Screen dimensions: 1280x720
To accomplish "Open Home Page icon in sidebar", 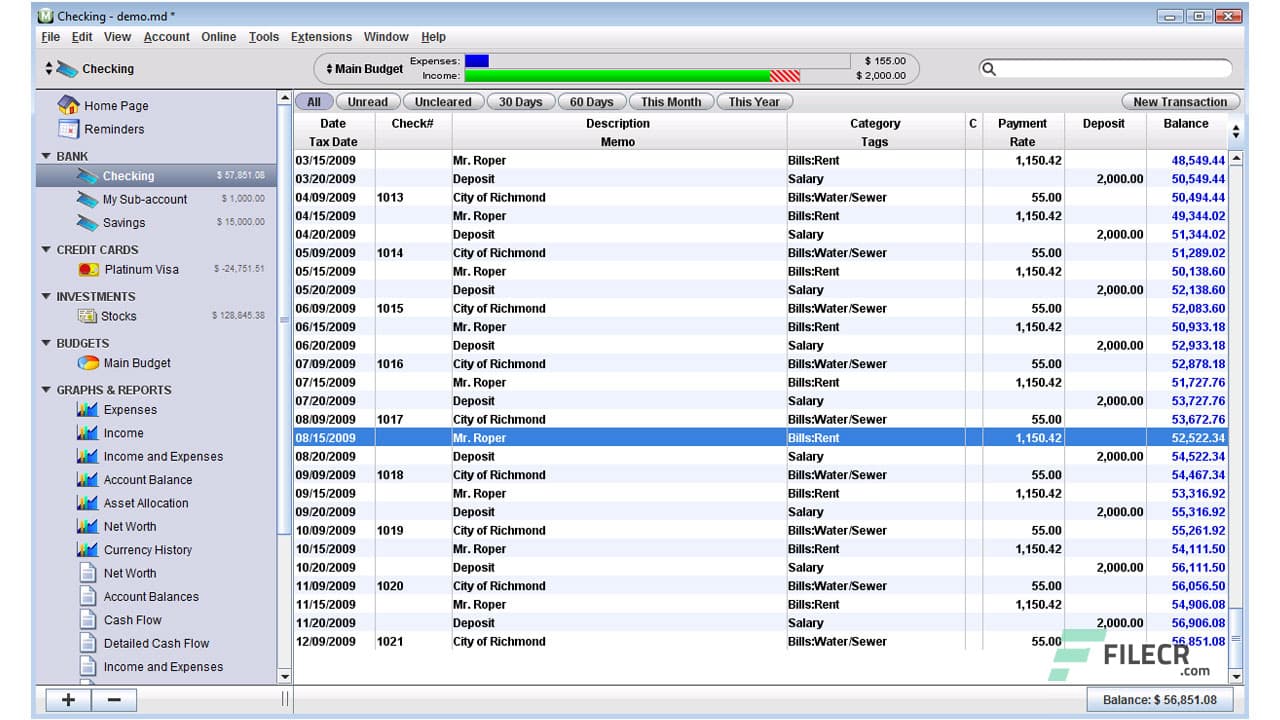I will [68, 105].
